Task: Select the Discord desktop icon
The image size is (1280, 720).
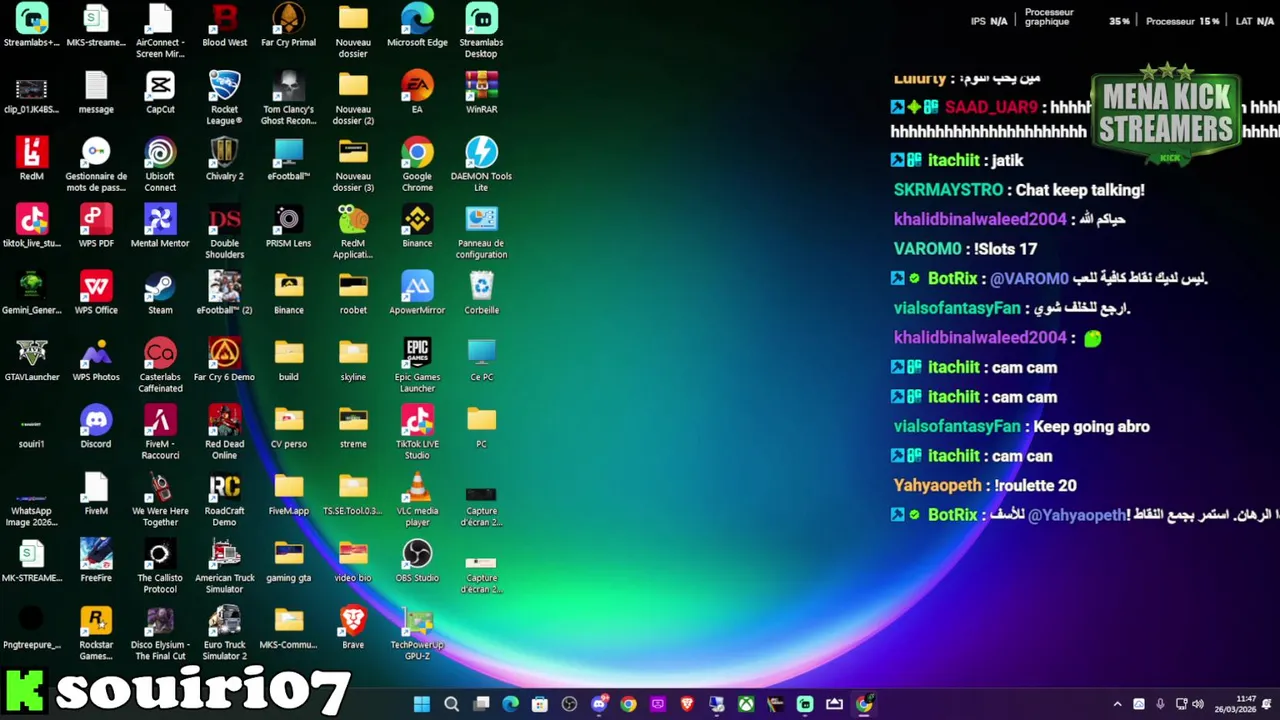Action: click(96, 428)
